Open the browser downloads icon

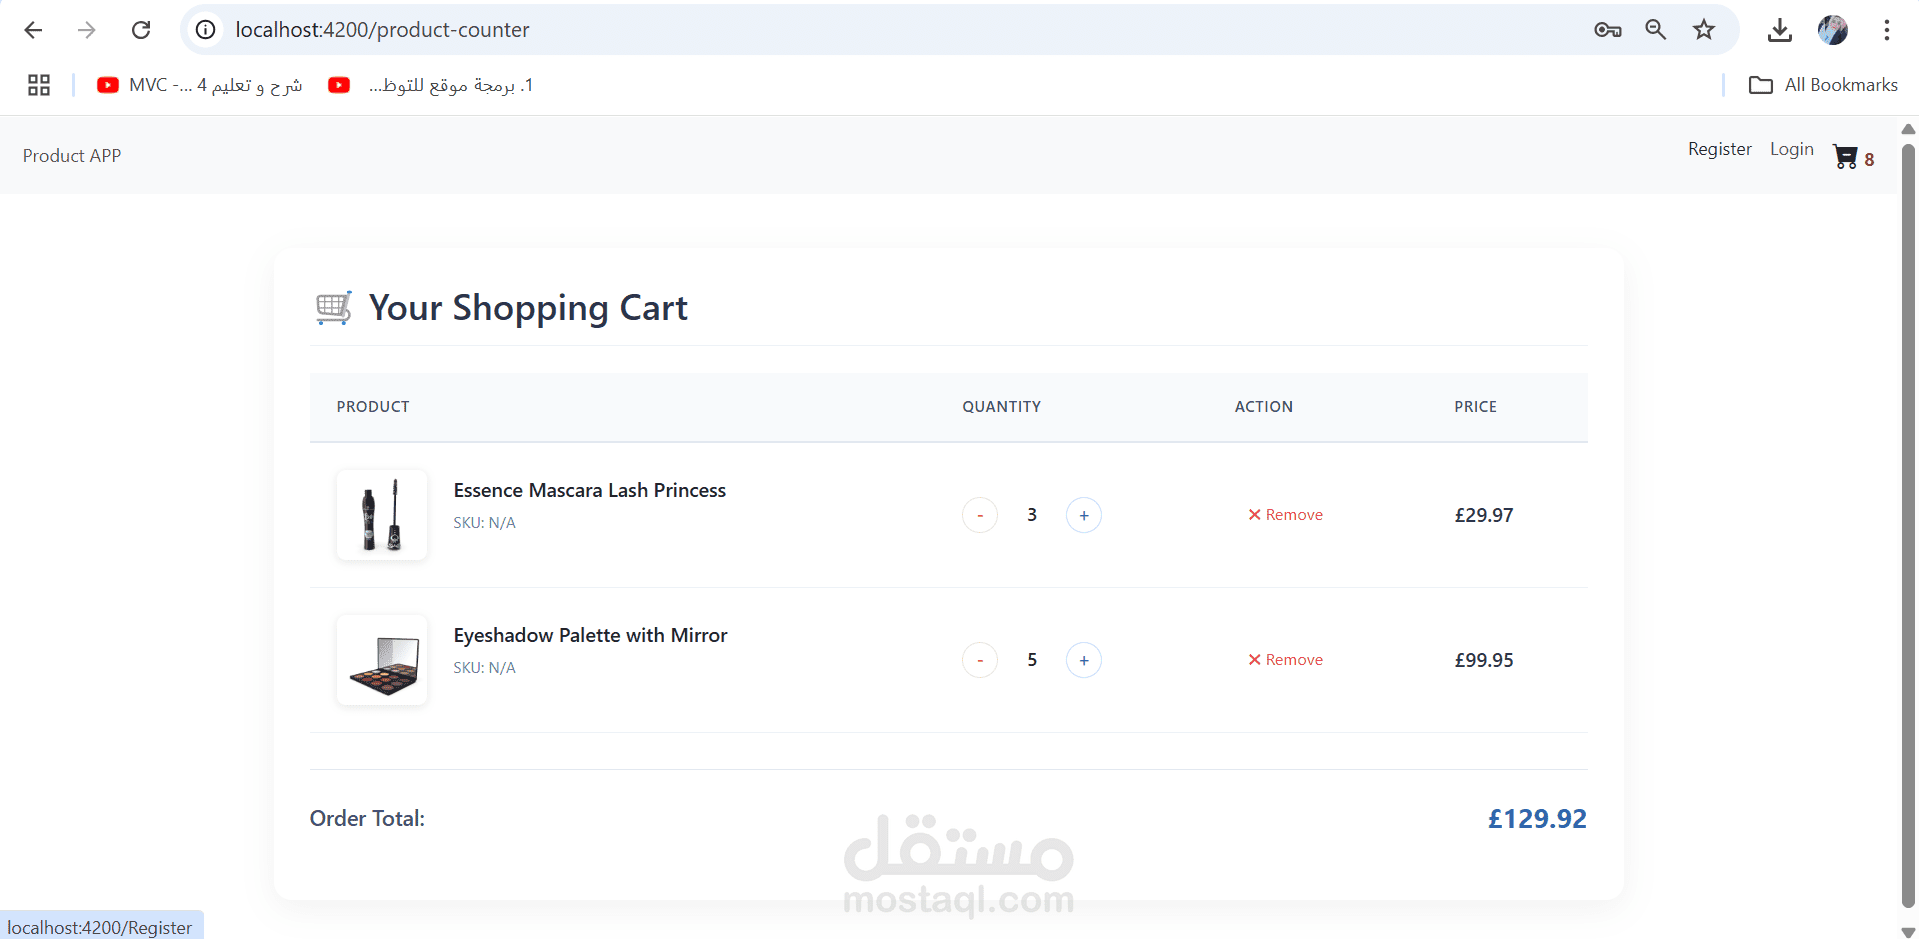[x=1779, y=30]
